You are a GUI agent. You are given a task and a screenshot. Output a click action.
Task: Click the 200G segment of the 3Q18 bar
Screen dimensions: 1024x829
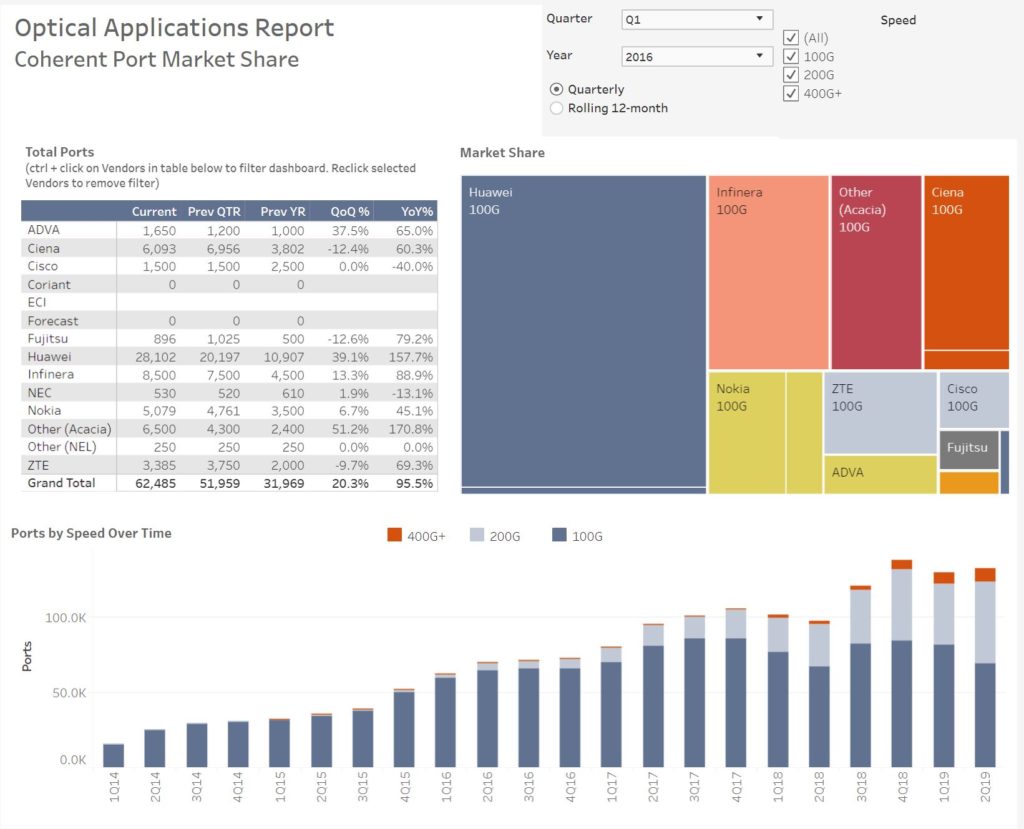(x=861, y=617)
